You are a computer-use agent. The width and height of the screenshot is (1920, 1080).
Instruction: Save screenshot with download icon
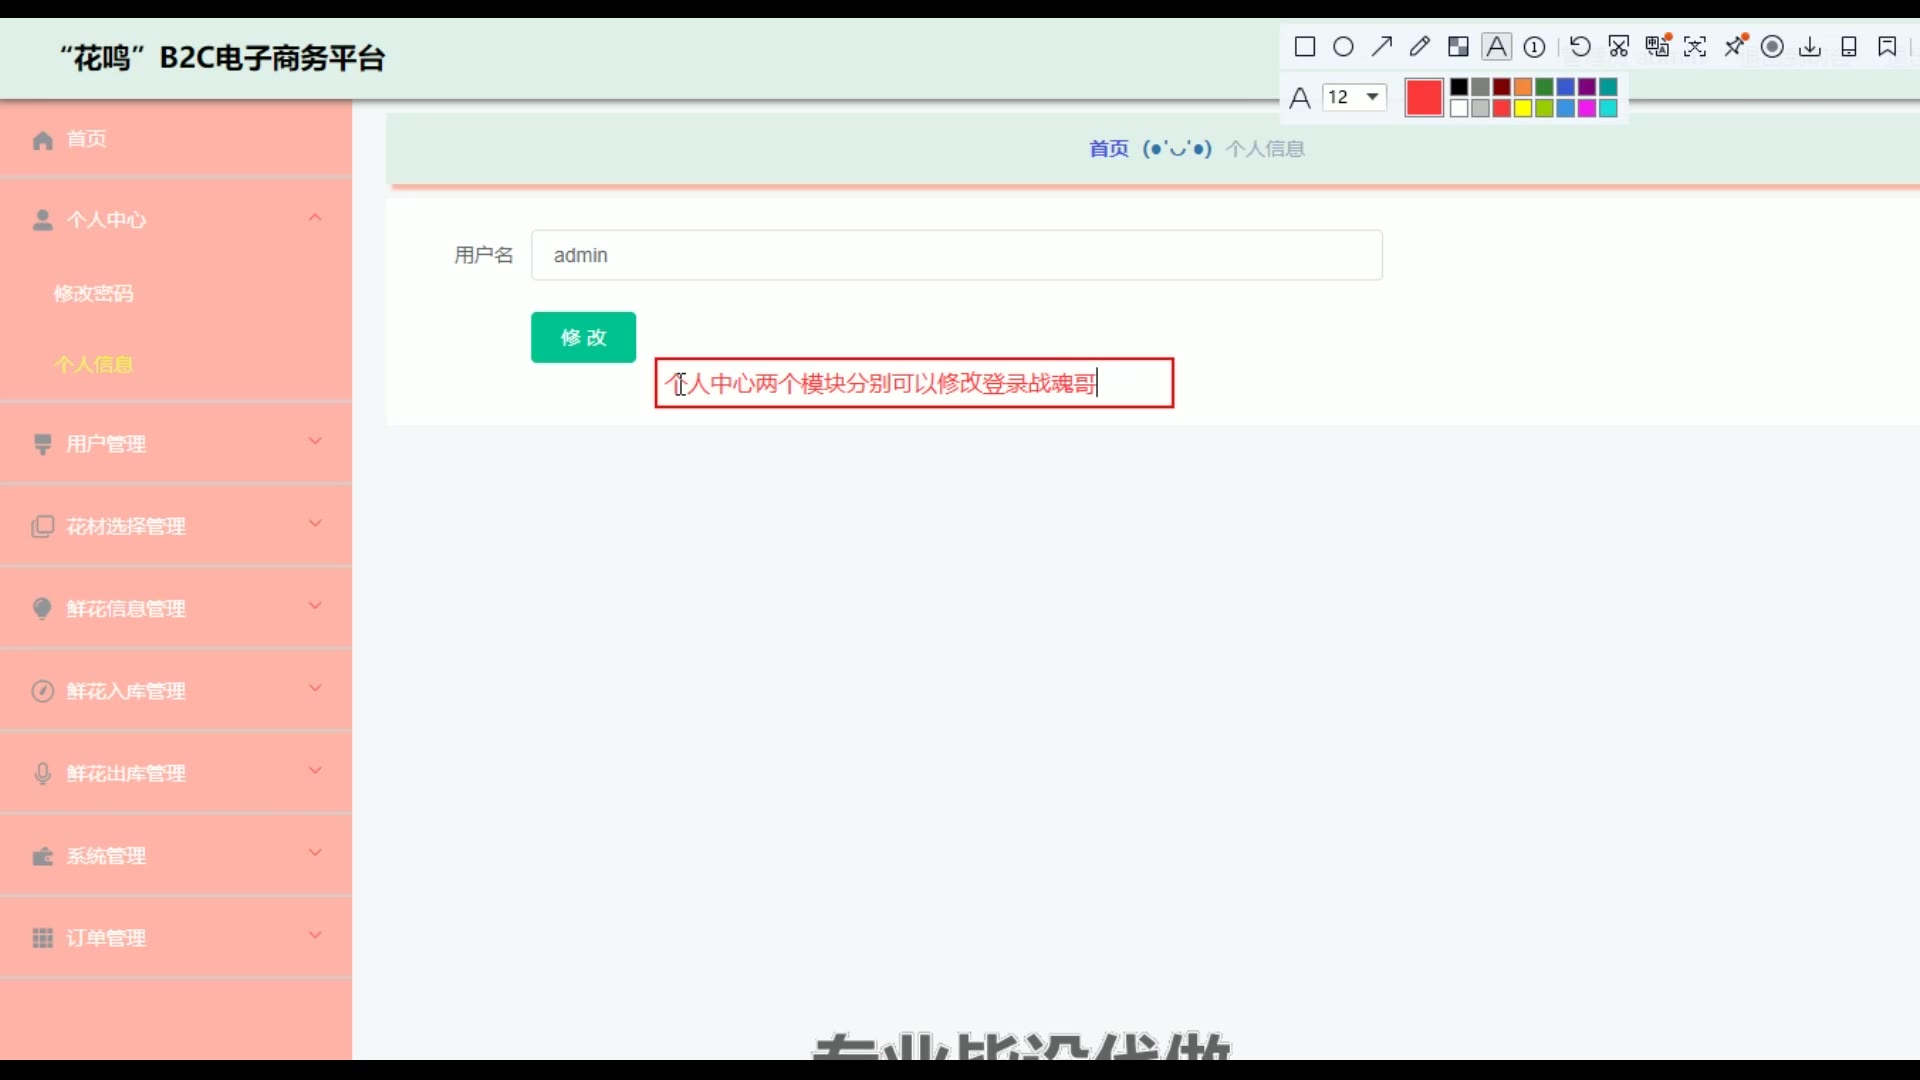tap(1810, 47)
